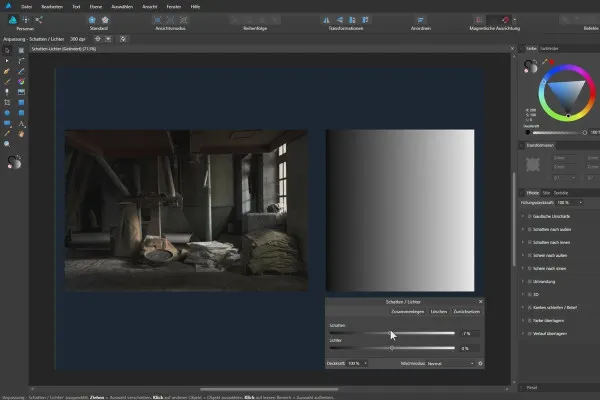Image resolution: width=600 pixels, height=400 pixels.
Task: Enable the Gaußsche Unschärfe effect checkbox
Action: point(530,216)
